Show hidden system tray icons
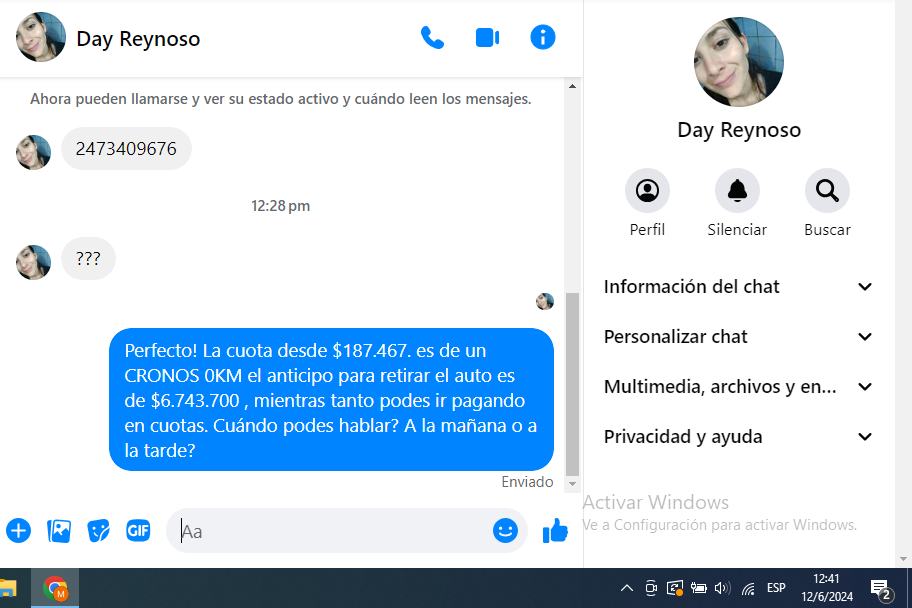The image size is (912, 608). coord(626,588)
